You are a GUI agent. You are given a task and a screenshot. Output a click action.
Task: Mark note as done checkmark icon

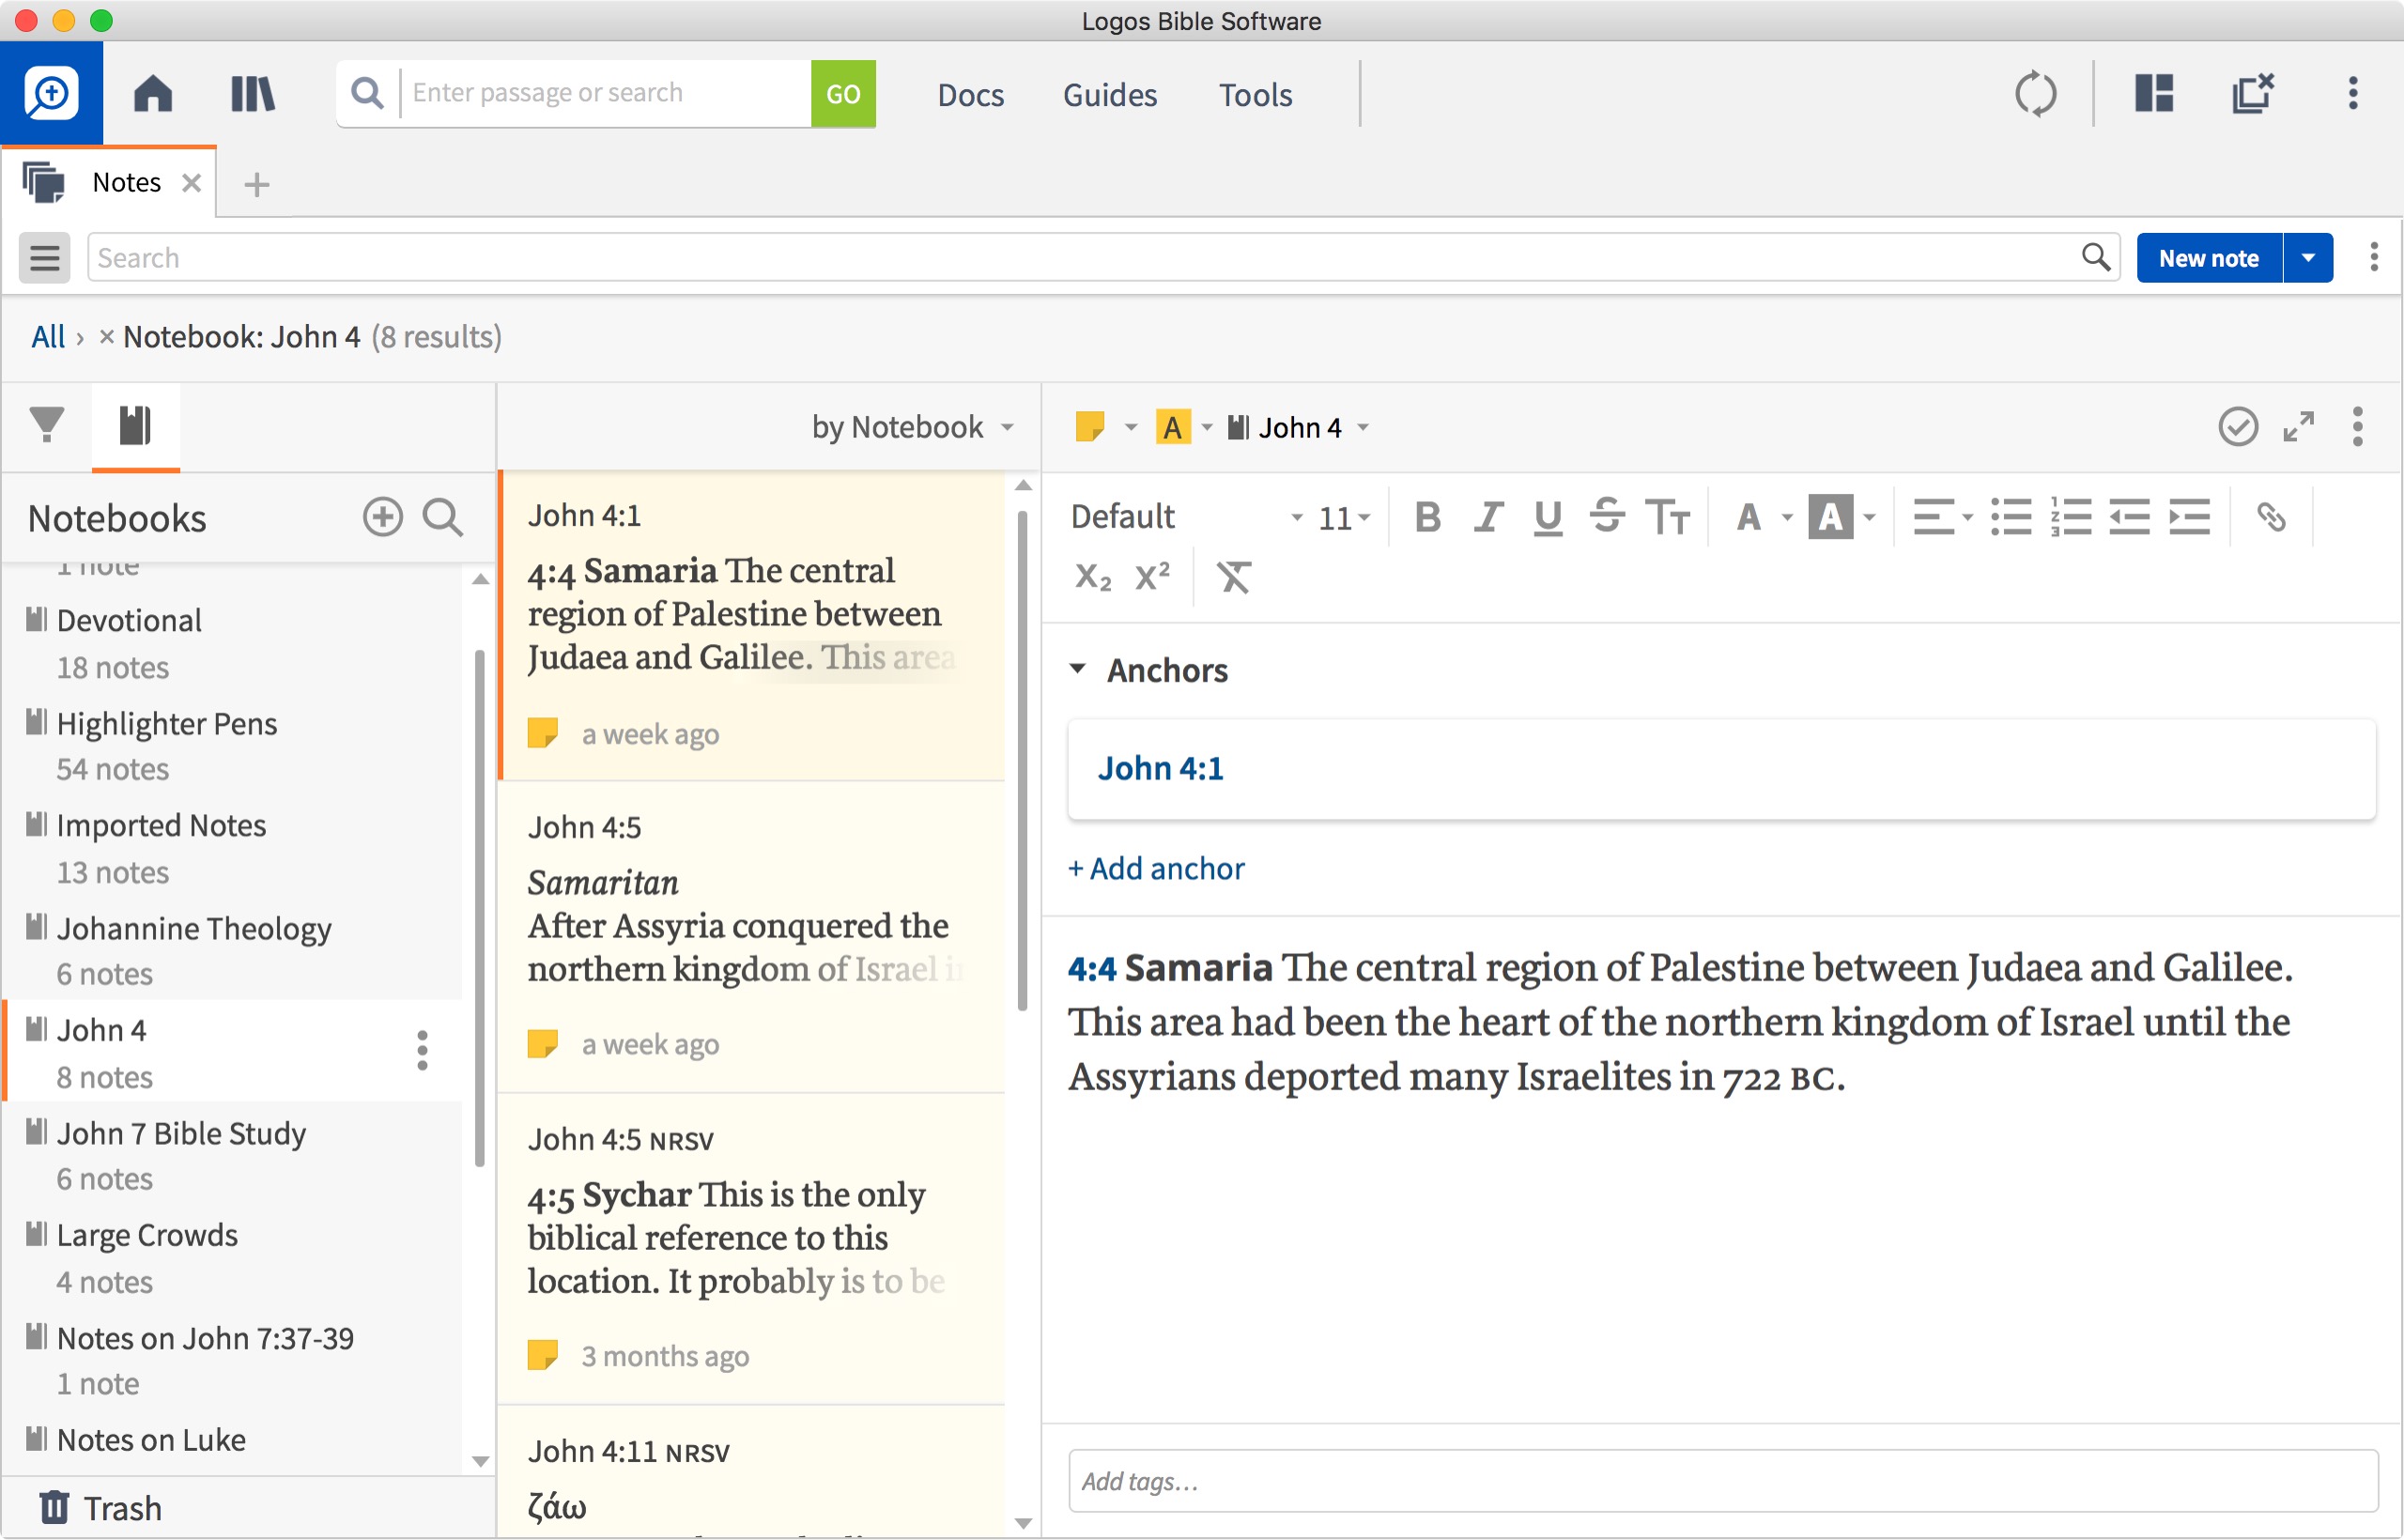[2237, 427]
